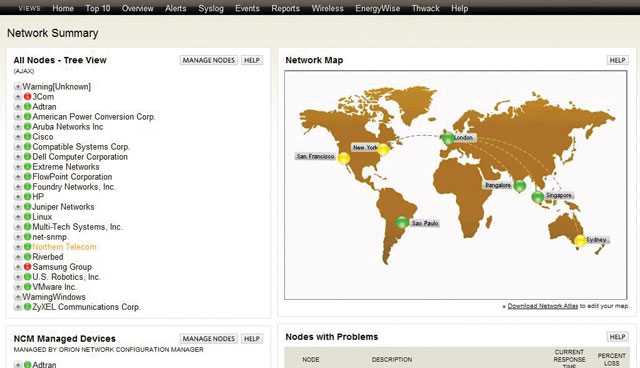This screenshot has width=640, height=368.
Task: Go to the Reports view
Action: [x=285, y=8]
